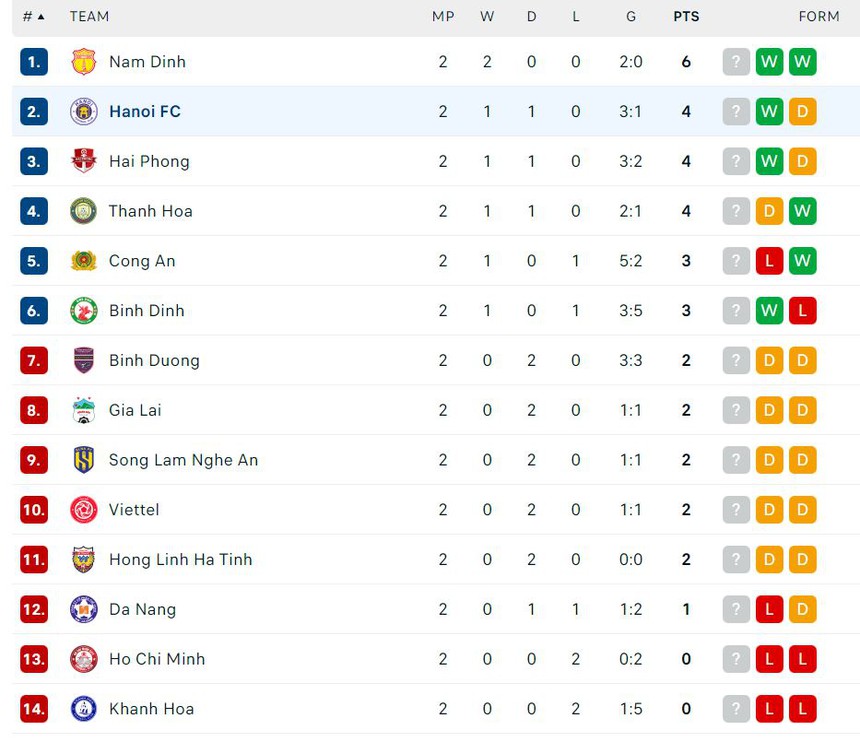Open the Da Nang team page

(147, 609)
